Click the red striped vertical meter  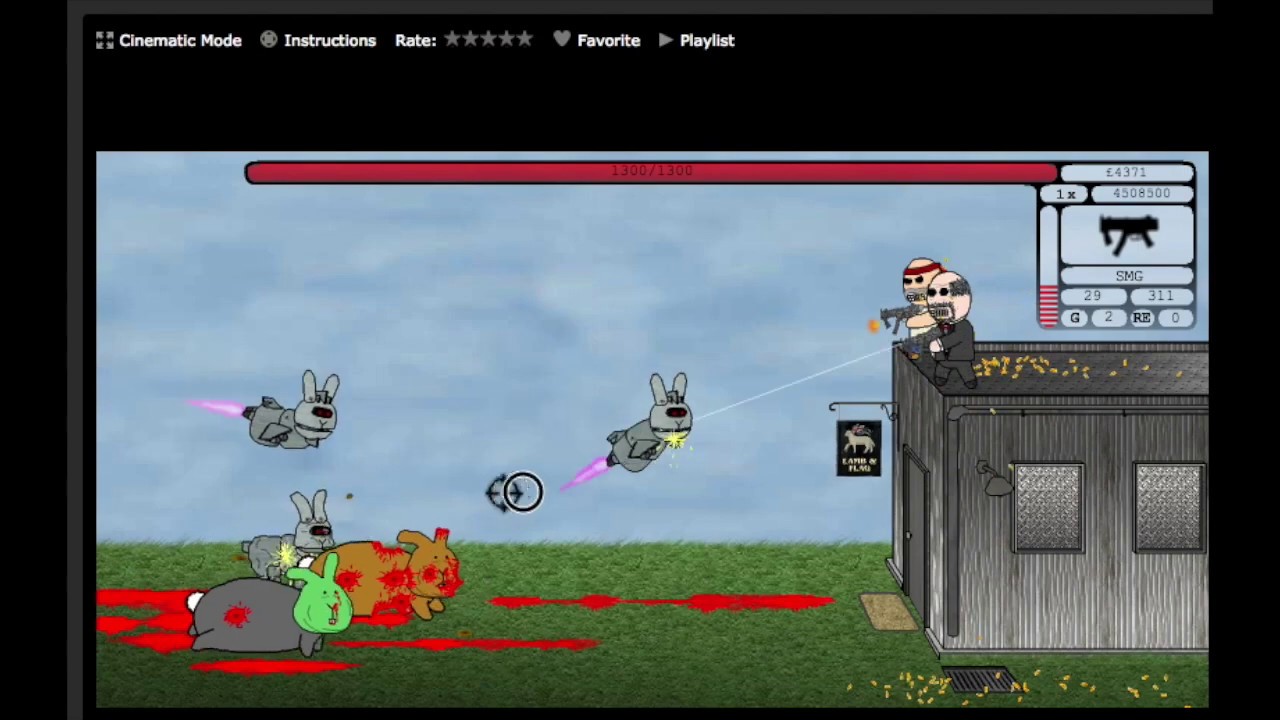[x=1048, y=266]
